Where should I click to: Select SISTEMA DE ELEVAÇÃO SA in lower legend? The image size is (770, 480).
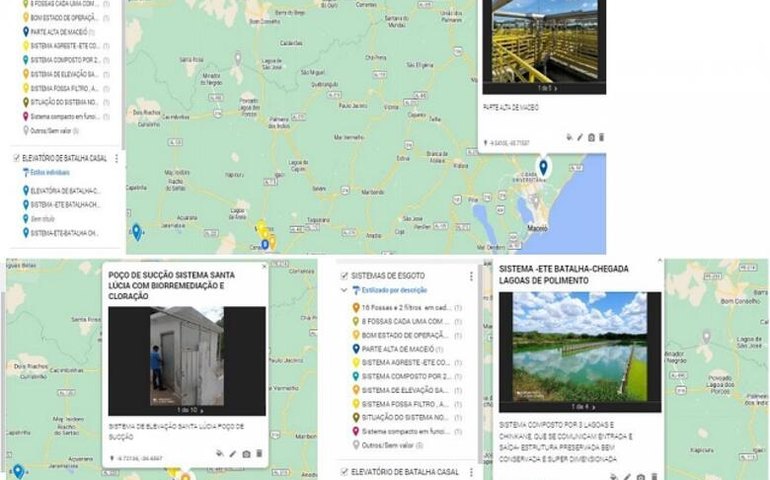click(x=407, y=390)
